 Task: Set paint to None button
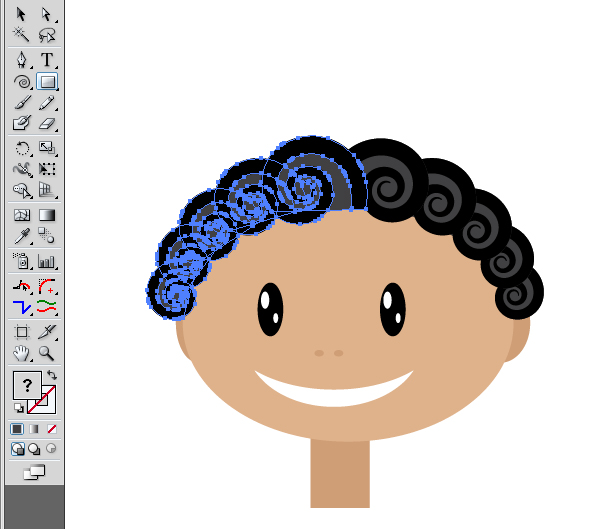[52, 429]
